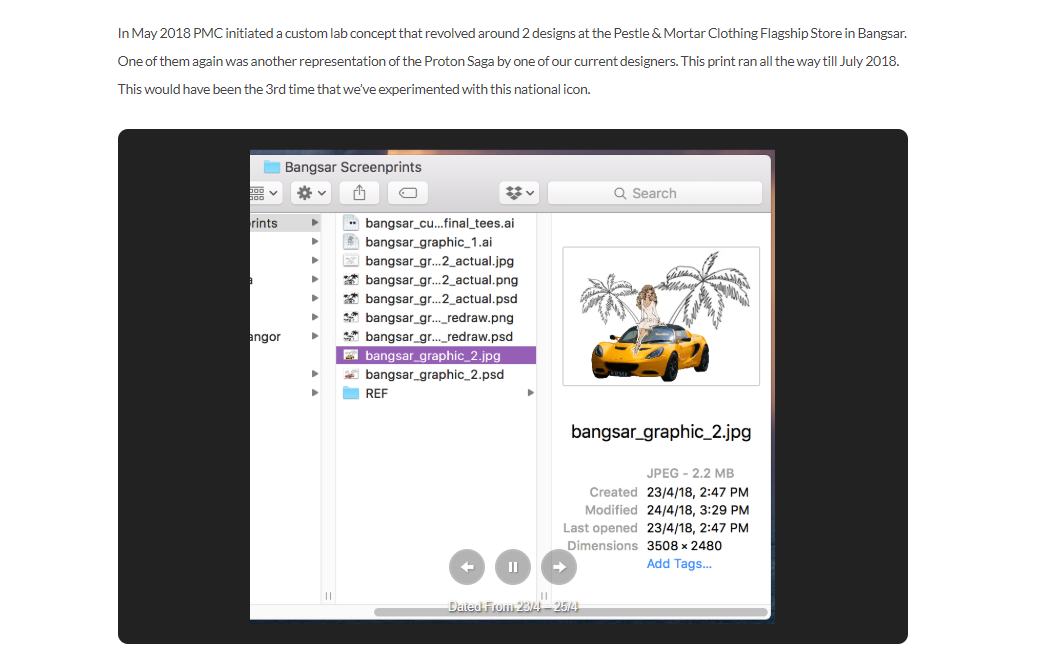Expand the REF folder arrow
The width and height of the screenshot is (1048, 670).
[x=531, y=393]
